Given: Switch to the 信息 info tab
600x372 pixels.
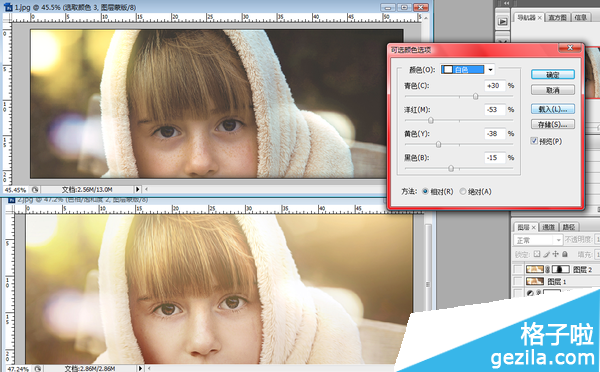Looking at the screenshot, I should 581,18.
